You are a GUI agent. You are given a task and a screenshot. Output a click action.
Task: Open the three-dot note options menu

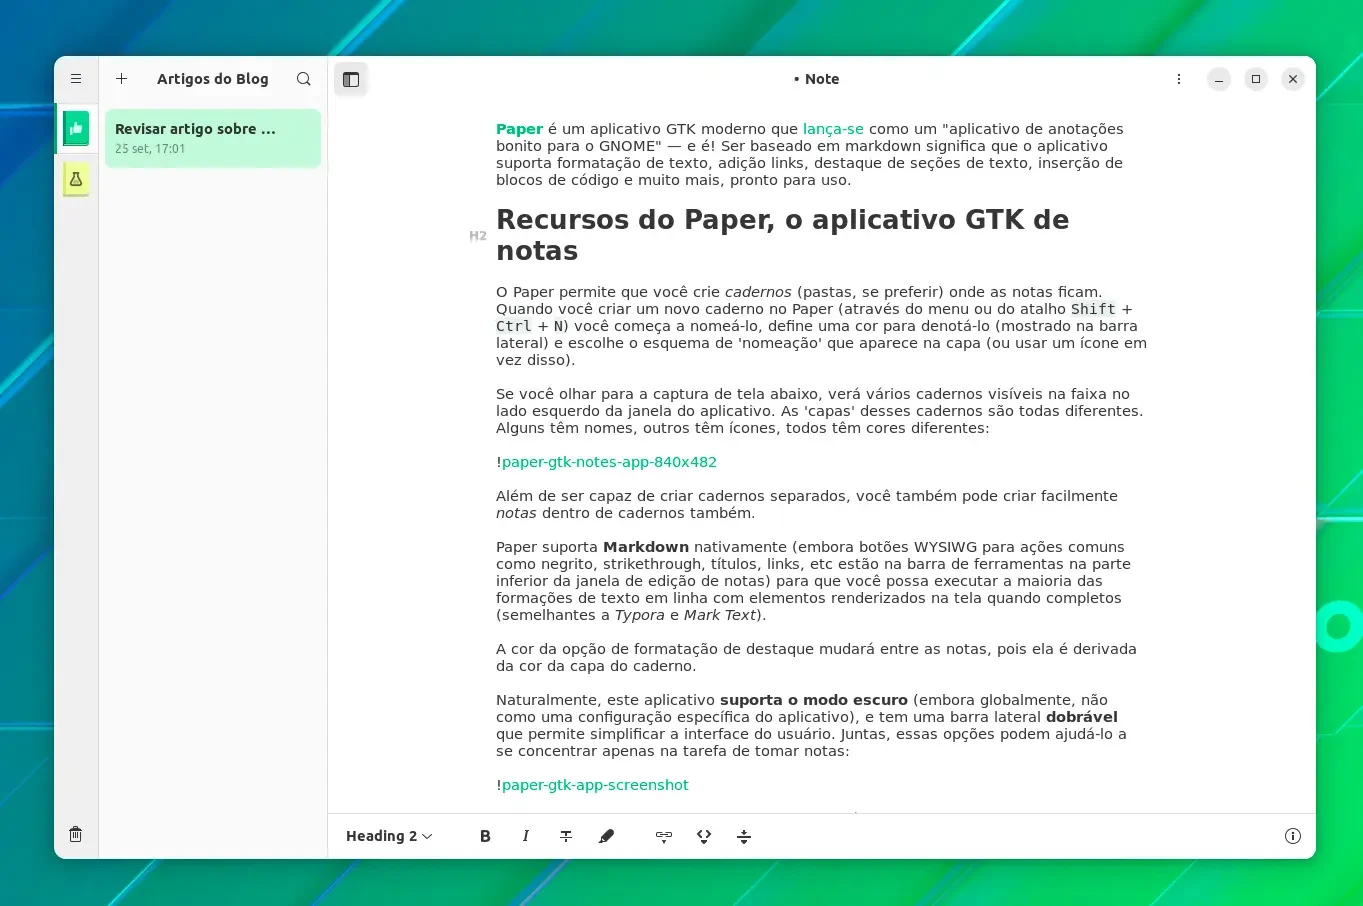tap(1179, 79)
